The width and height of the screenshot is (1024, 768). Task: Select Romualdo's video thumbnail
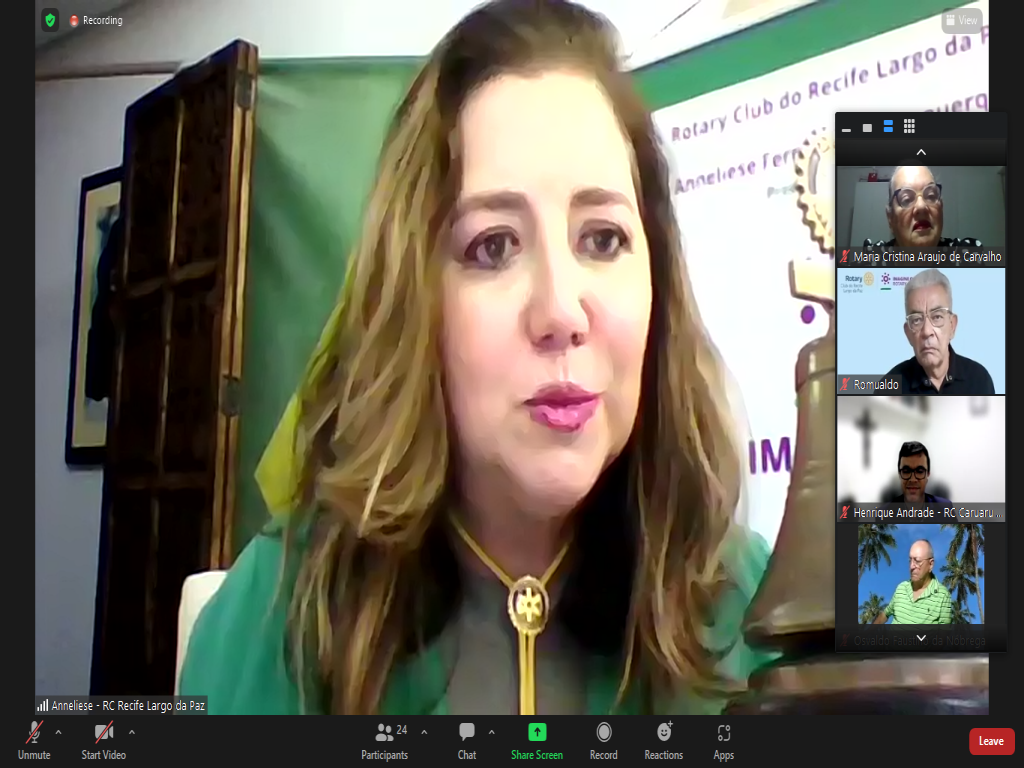click(920, 331)
